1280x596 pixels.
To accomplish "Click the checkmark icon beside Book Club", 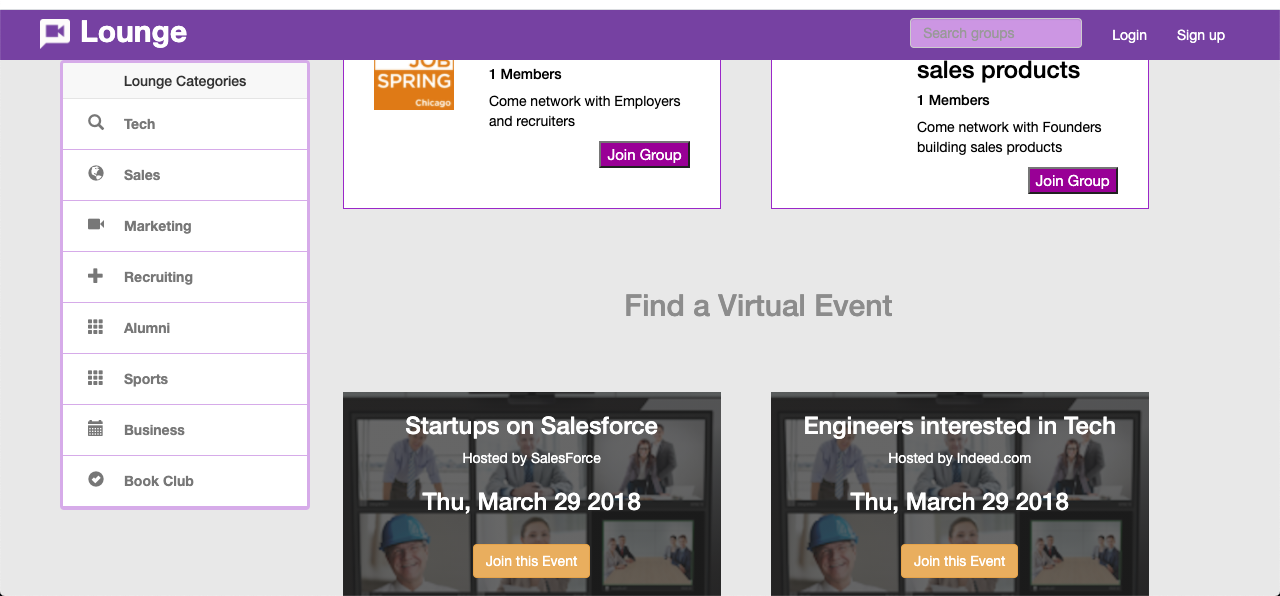I will [x=96, y=480].
